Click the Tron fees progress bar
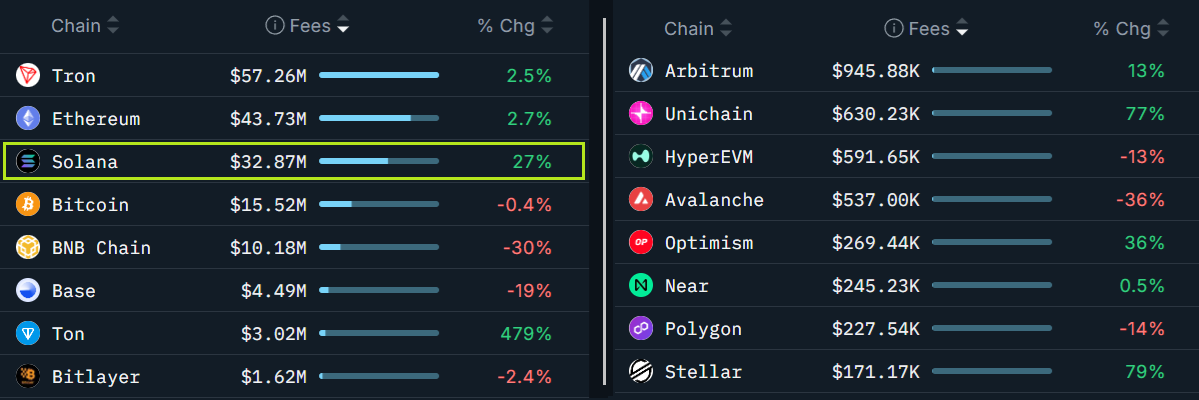 pos(379,75)
